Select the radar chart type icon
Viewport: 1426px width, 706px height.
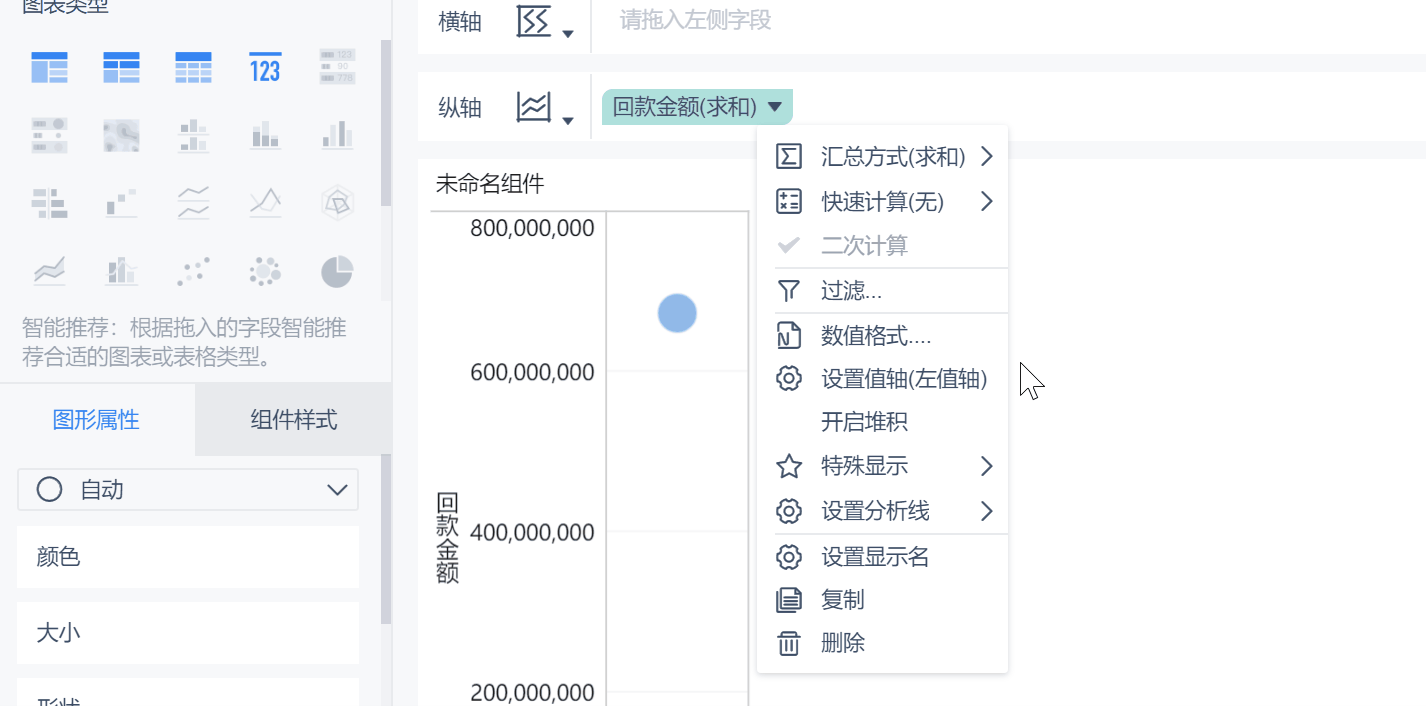click(x=337, y=203)
